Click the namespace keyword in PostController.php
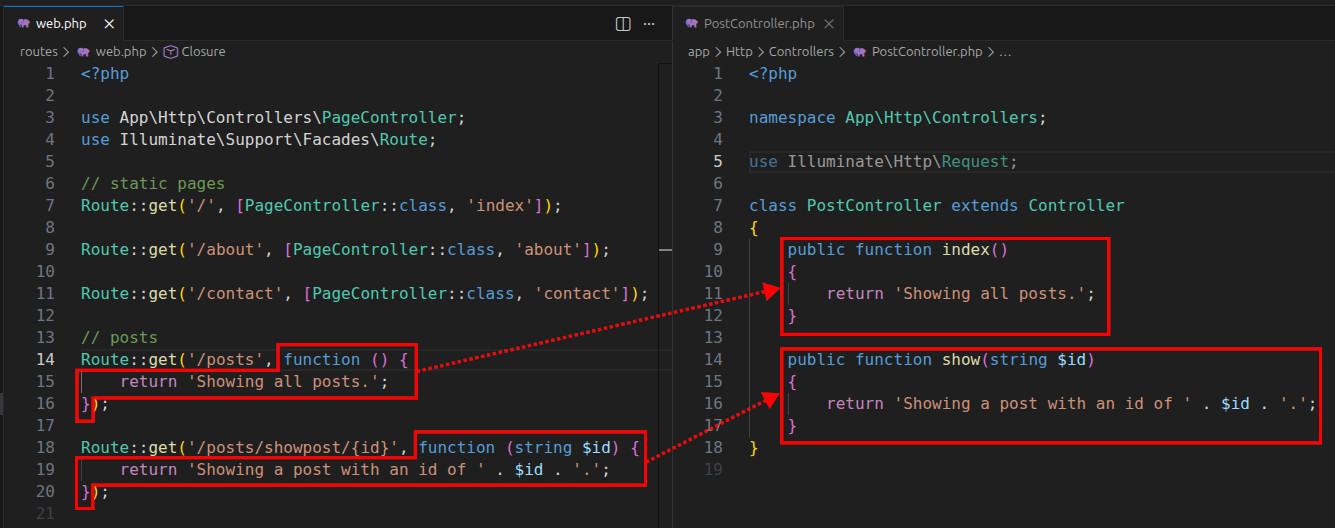Image resolution: width=1335 pixels, height=528 pixels. (792, 117)
